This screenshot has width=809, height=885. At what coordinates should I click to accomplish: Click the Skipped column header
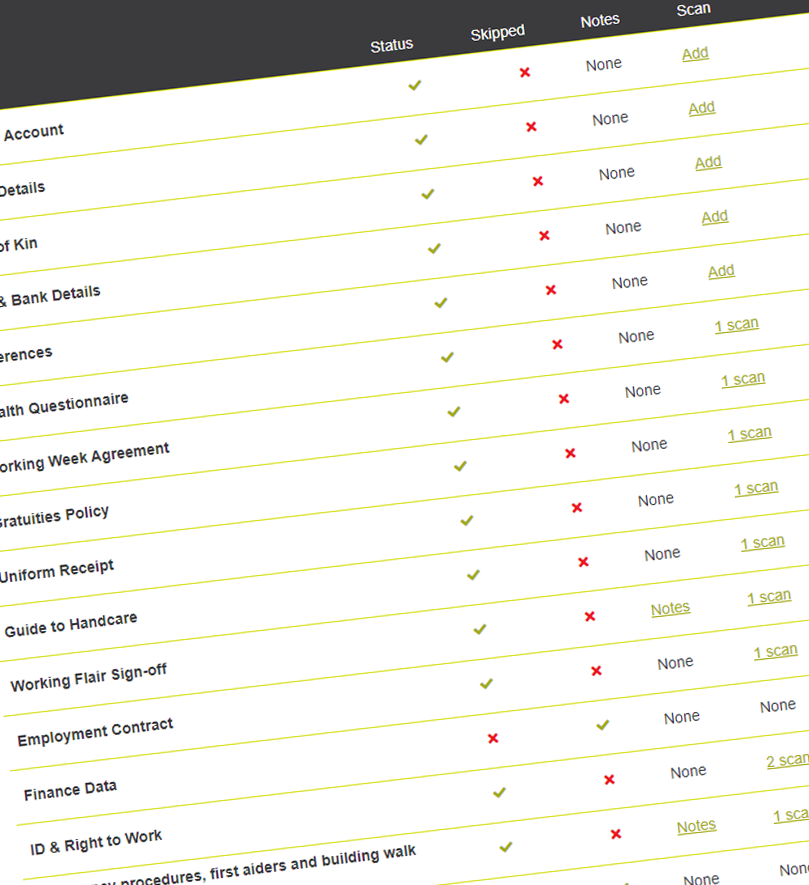point(498,33)
